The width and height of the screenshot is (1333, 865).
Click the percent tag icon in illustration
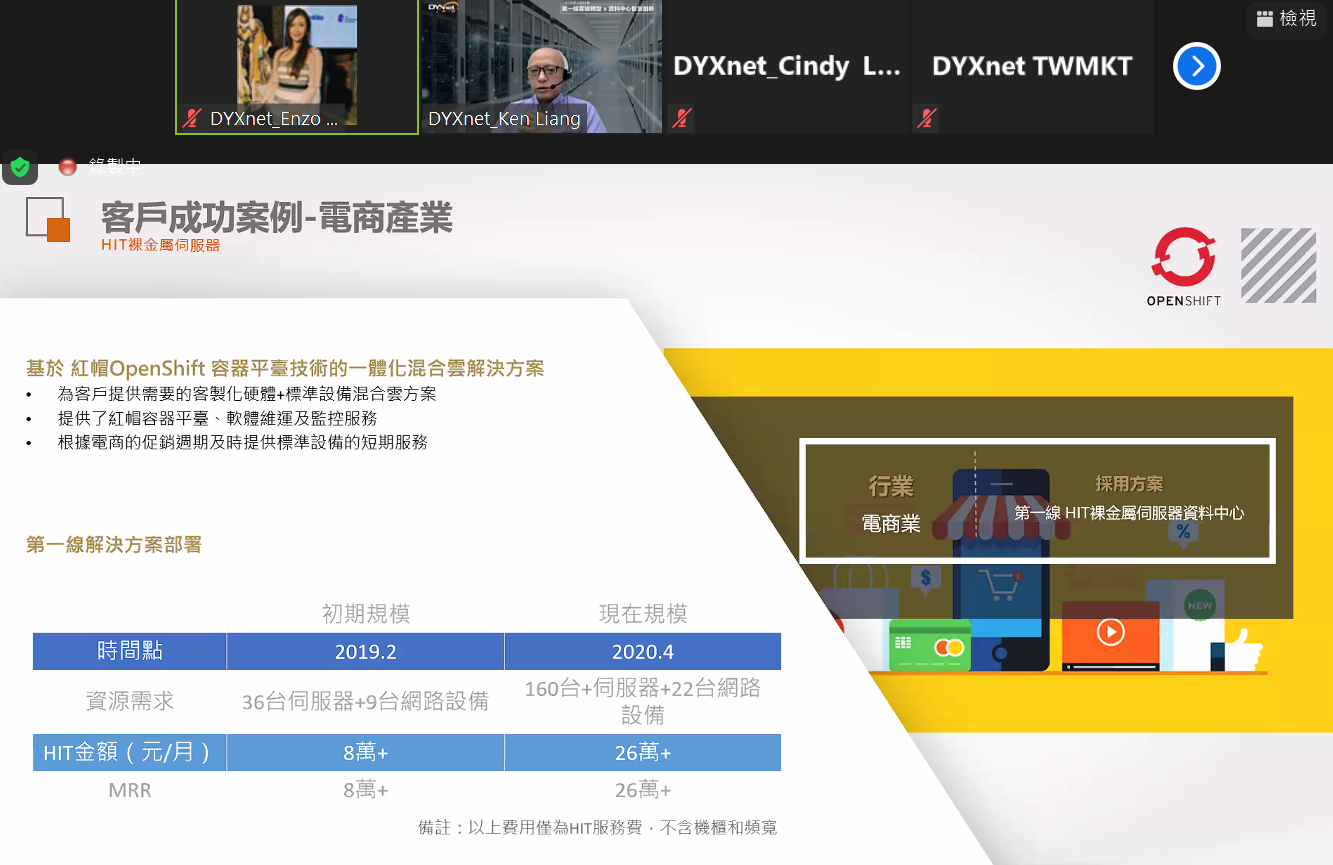1184,531
